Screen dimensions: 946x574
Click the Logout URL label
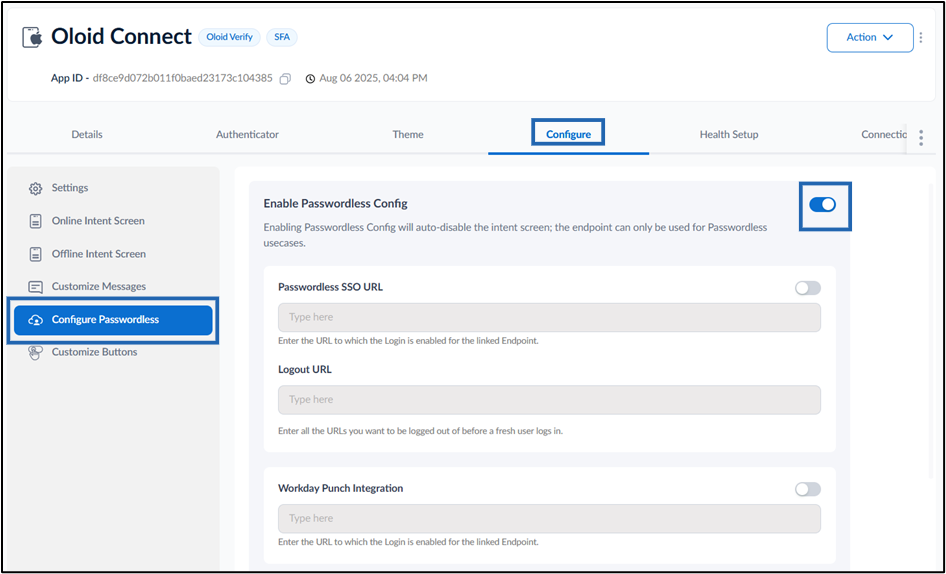(305, 369)
